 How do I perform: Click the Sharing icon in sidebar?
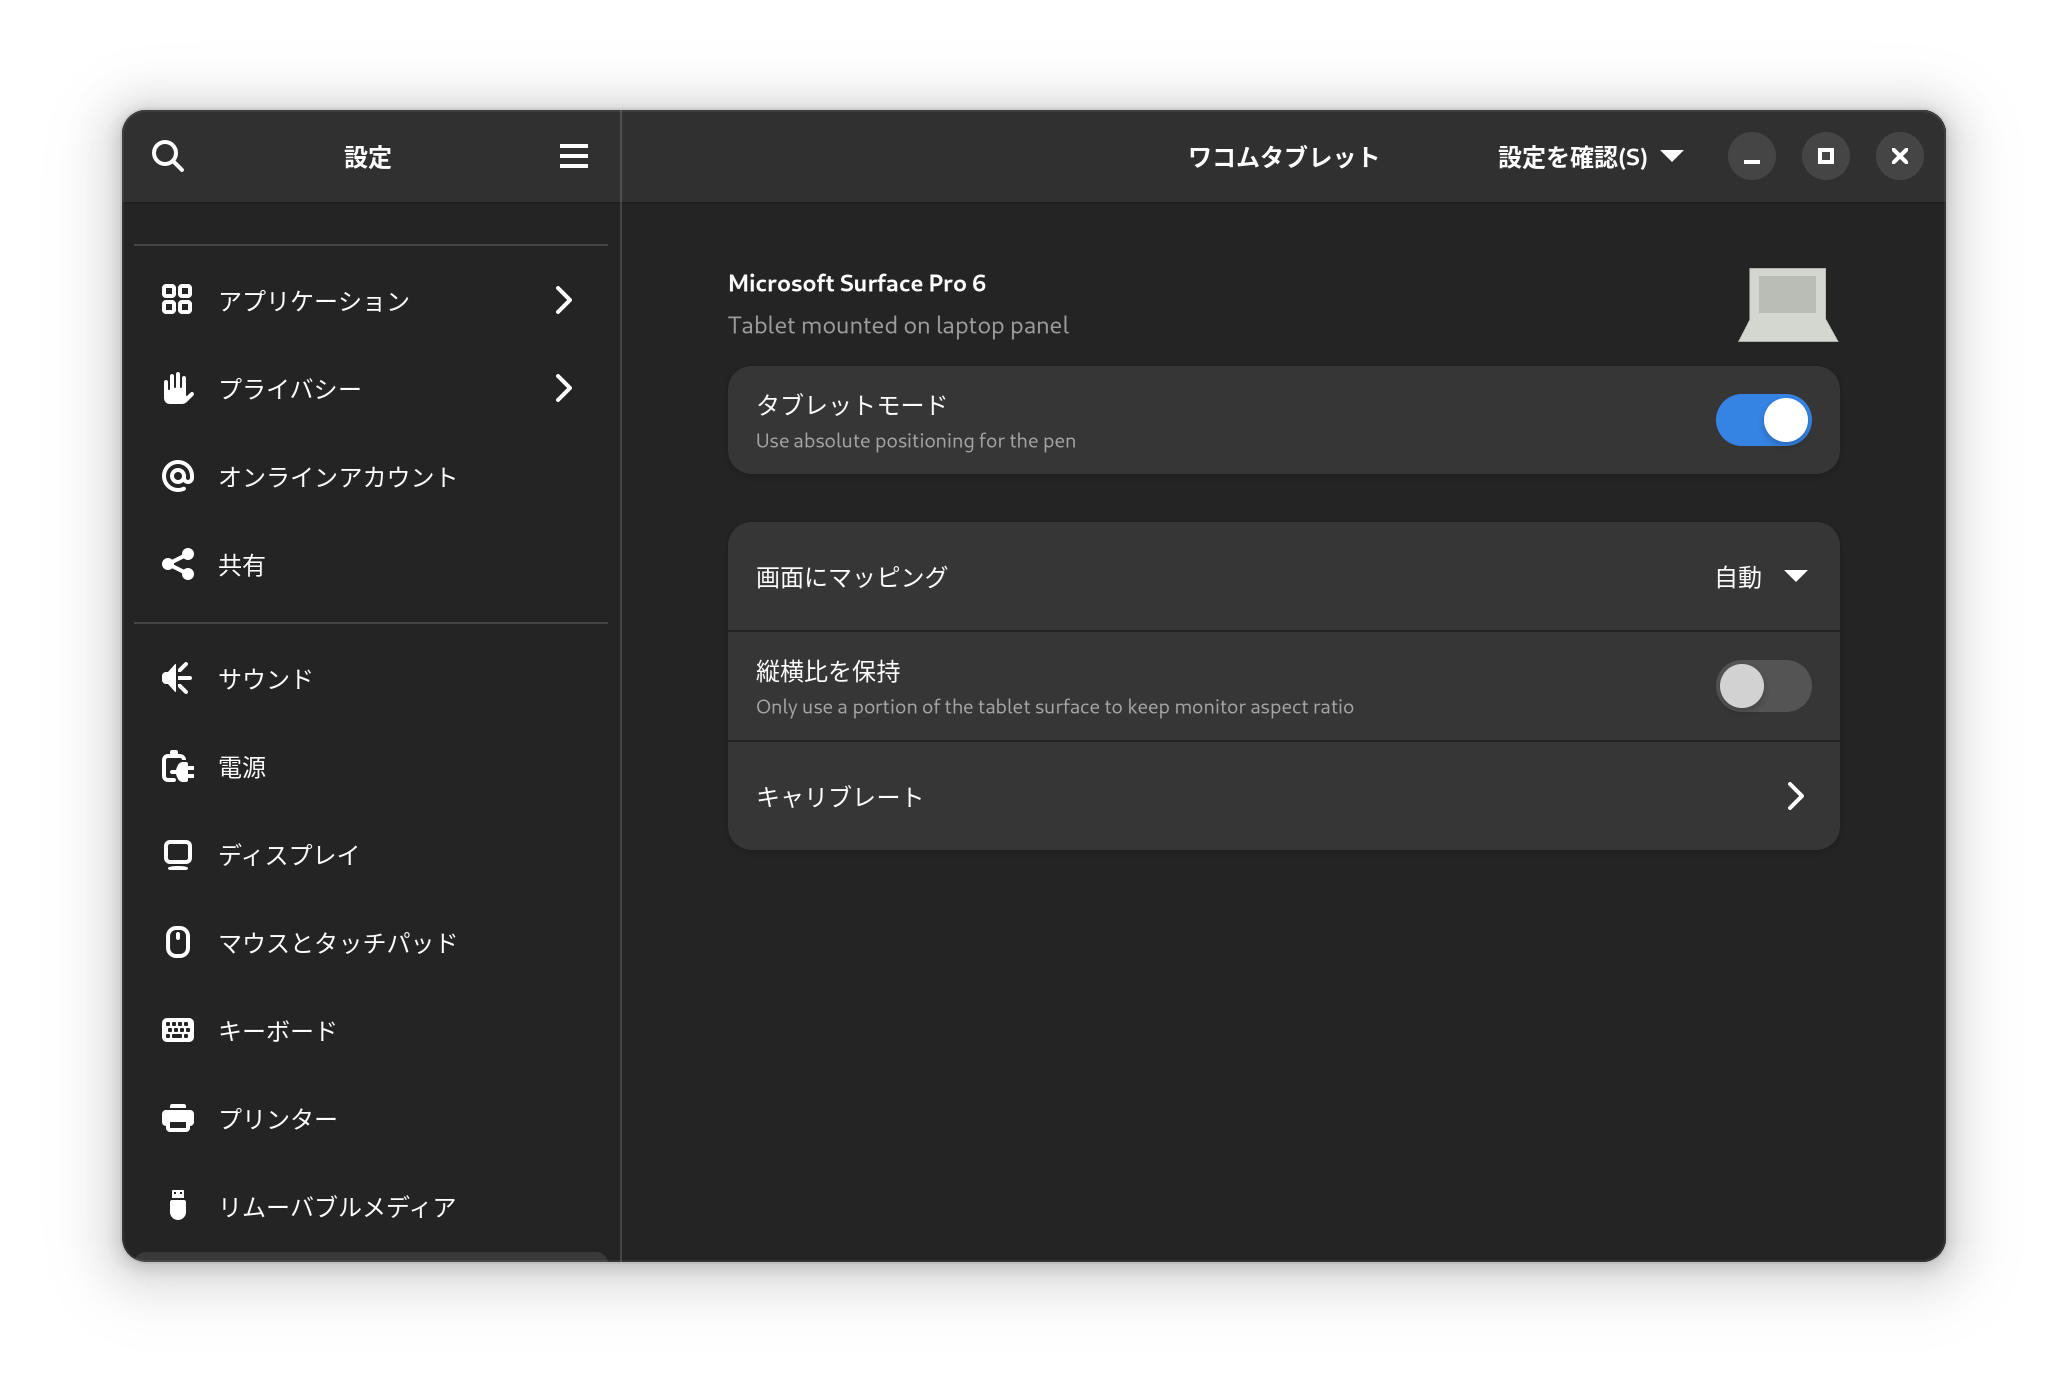coord(177,564)
